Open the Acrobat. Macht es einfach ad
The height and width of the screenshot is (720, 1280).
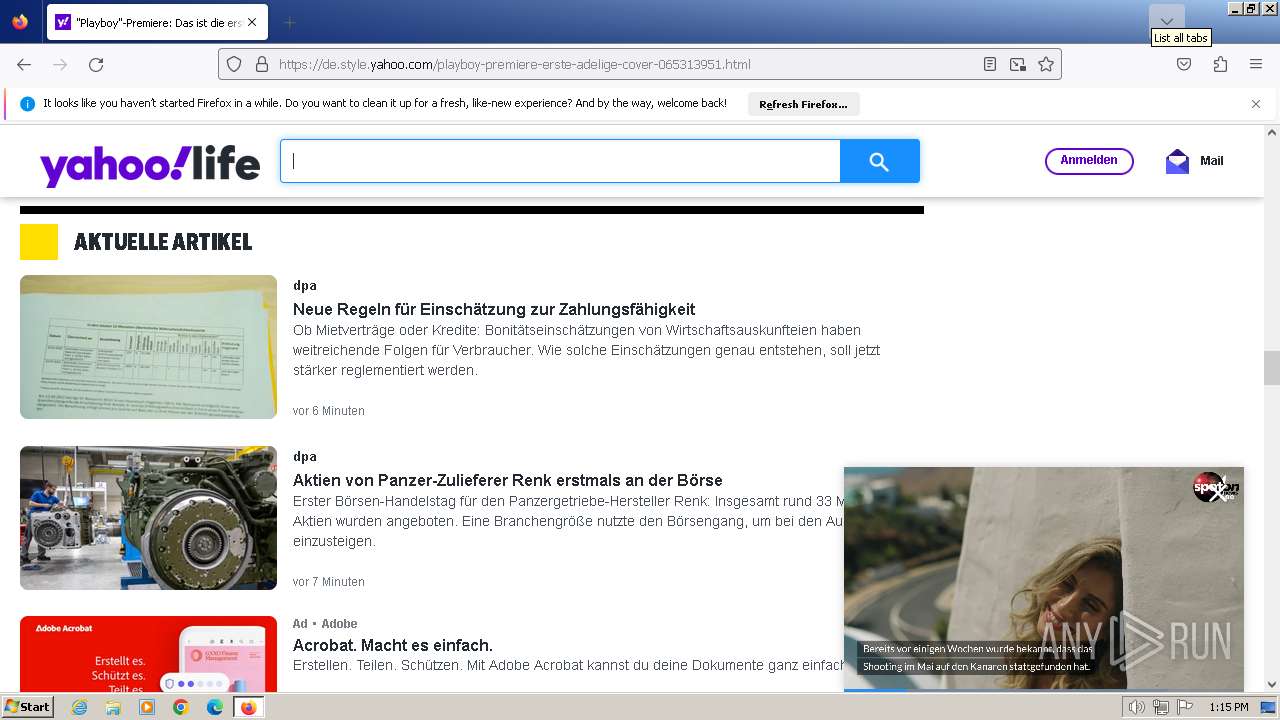[393, 646]
